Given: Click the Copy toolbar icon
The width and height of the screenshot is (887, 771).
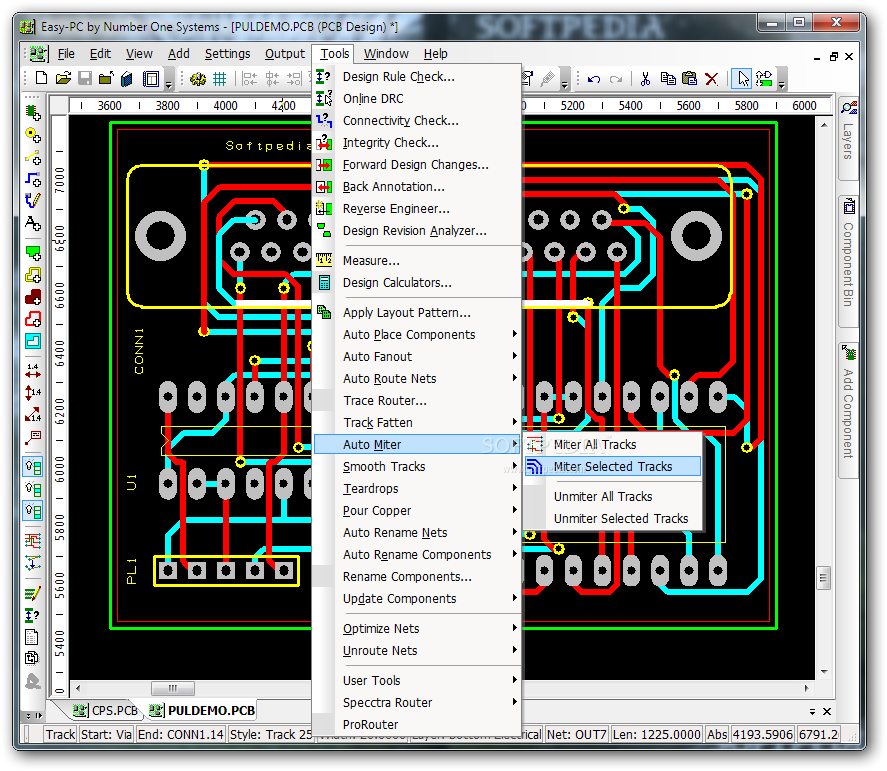Looking at the screenshot, I should click(668, 79).
